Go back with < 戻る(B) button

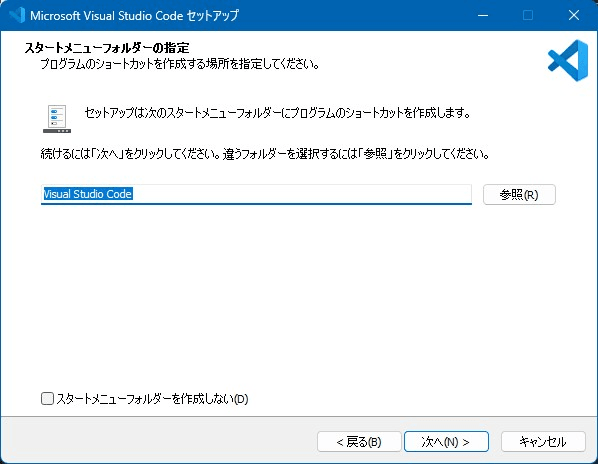coord(359,442)
